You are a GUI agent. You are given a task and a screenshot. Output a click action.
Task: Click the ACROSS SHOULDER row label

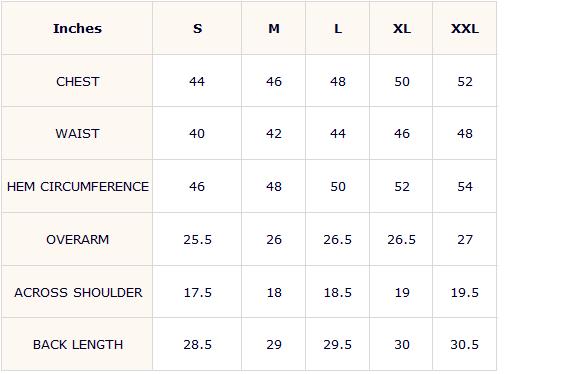click(78, 292)
